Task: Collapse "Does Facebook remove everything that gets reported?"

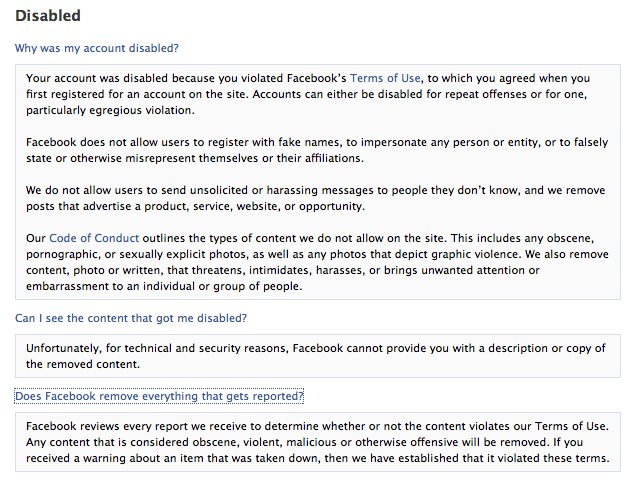Action: click(x=159, y=396)
